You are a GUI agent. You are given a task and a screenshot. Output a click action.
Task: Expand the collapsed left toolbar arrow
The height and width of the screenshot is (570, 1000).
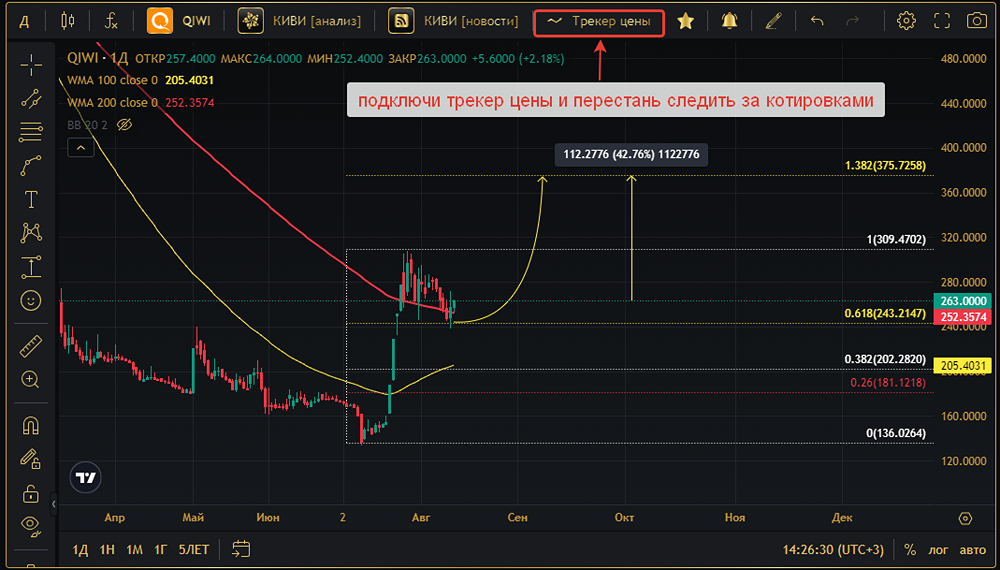click(54, 504)
